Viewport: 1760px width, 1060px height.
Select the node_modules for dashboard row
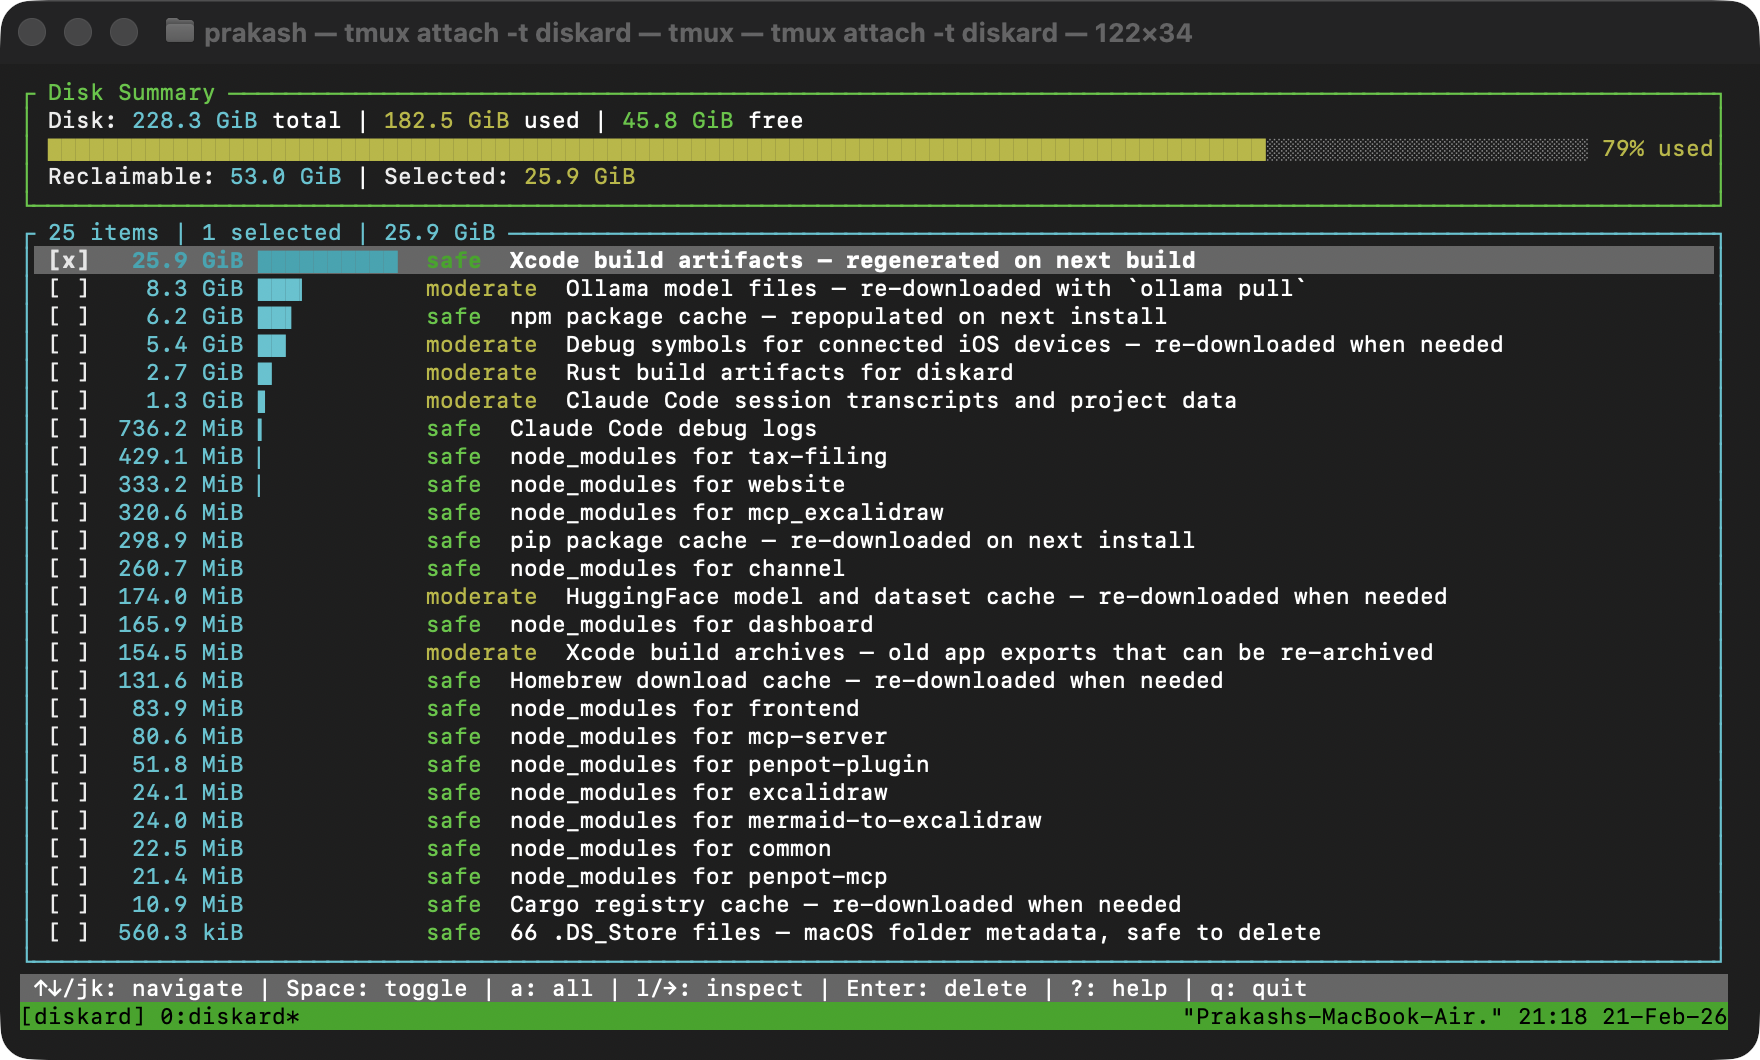tap(874, 624)
